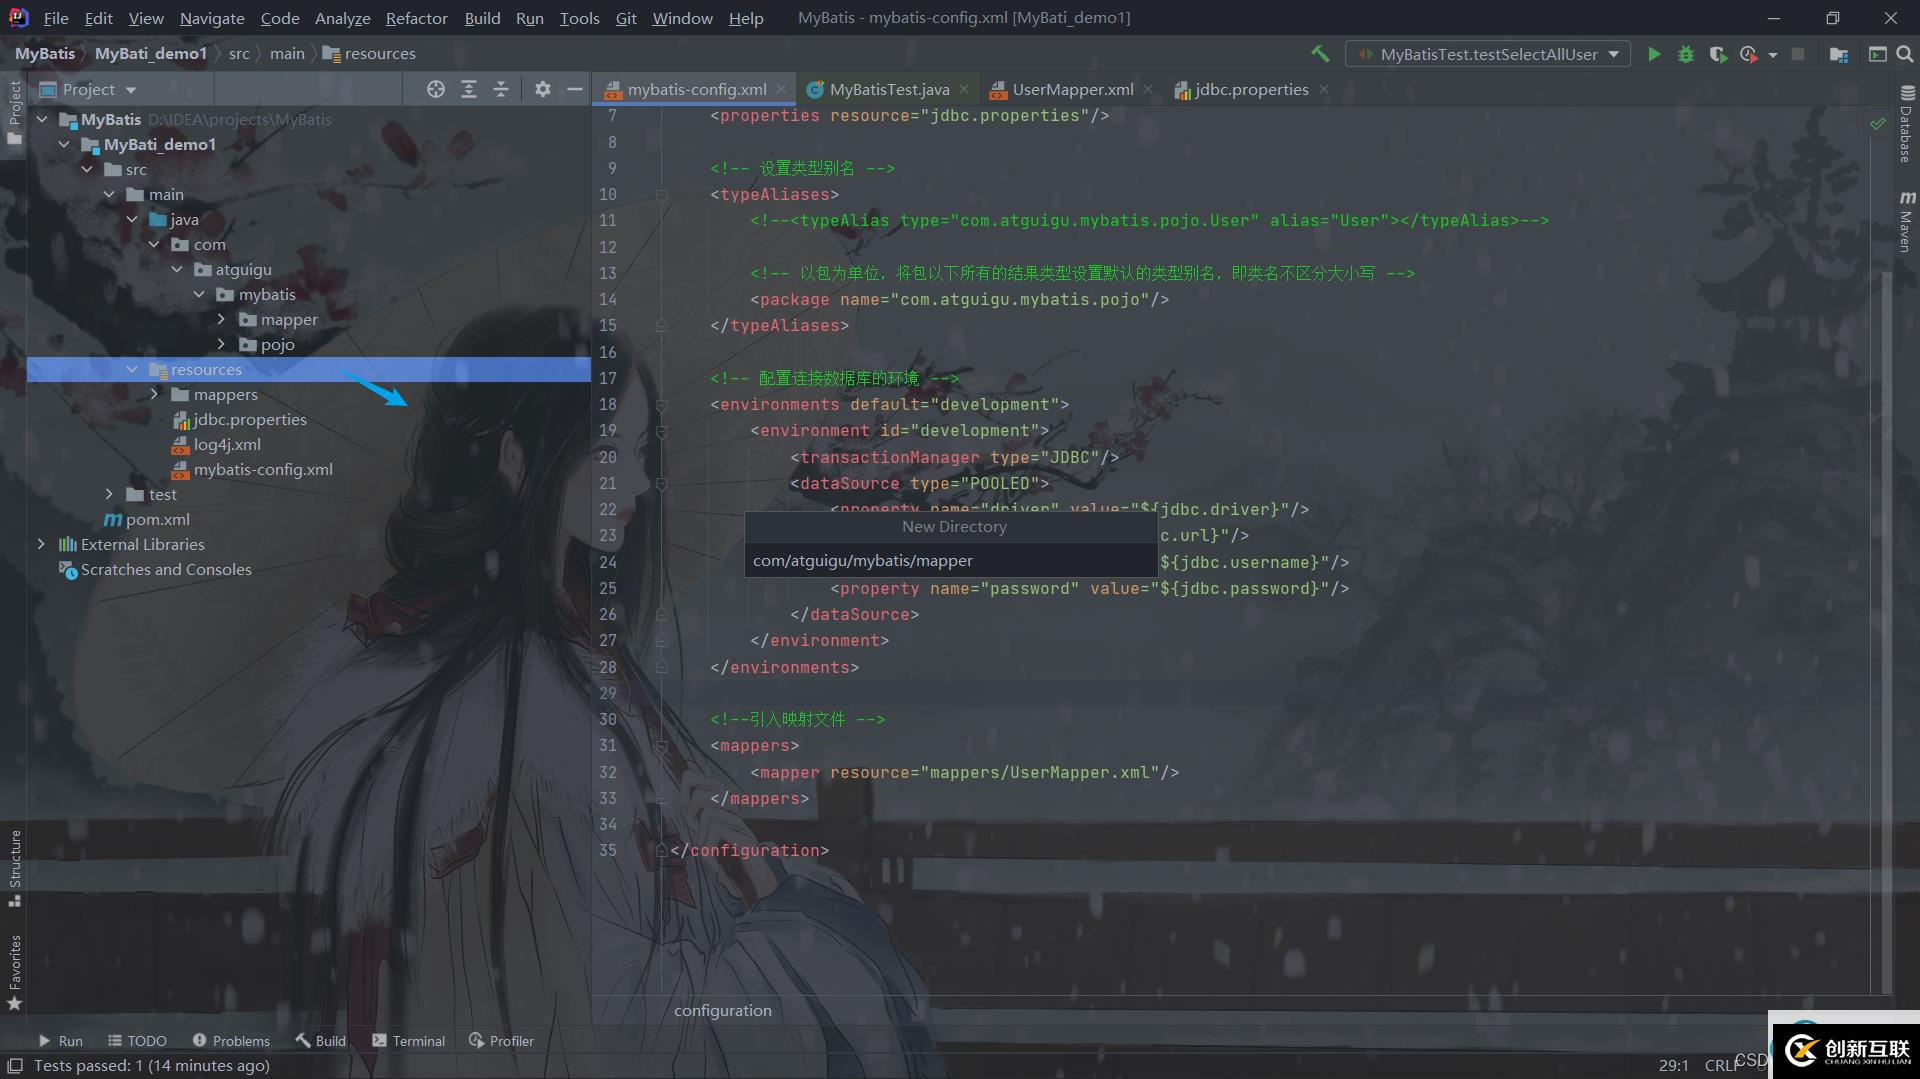This screenshot has height=1079, width=1920.
Task: Open the Profiler tool window at bottom
Action: click(x=501, y=1041)
